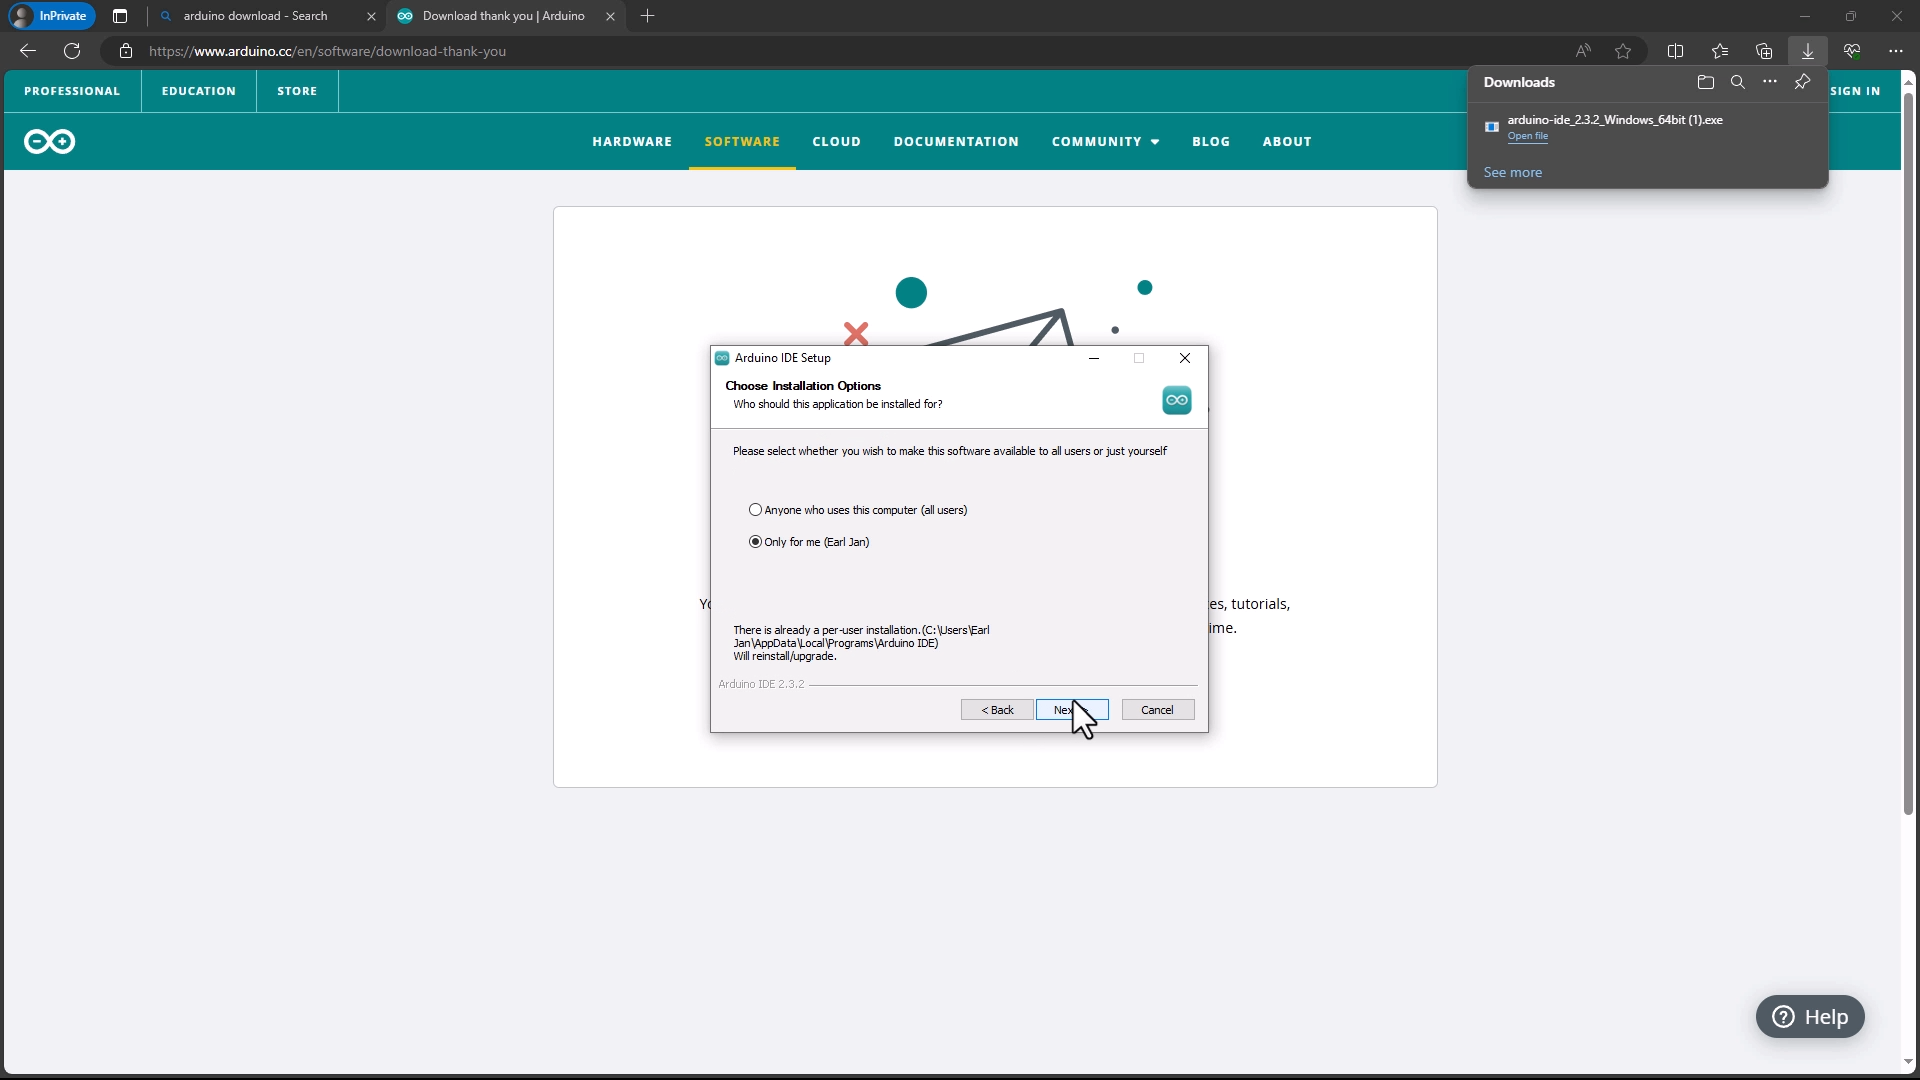This screenshot has height=1080, width=1920.
Task: Click the site info lock icon
Action: (126, 51)
